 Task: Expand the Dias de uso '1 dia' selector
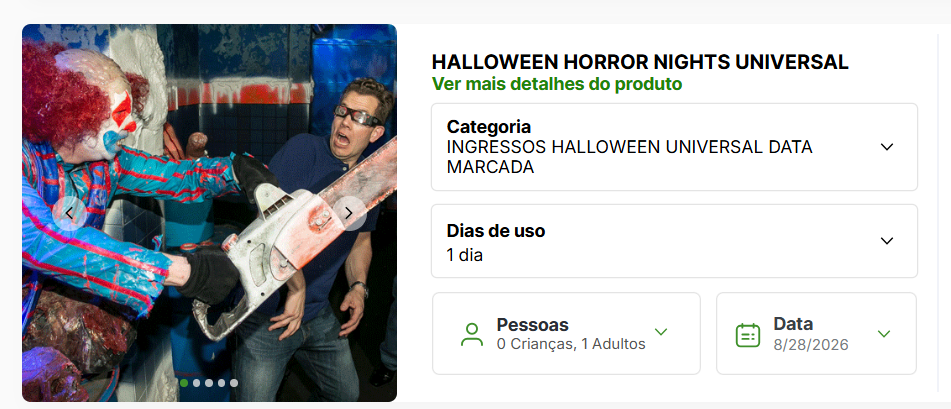point(674,241)
